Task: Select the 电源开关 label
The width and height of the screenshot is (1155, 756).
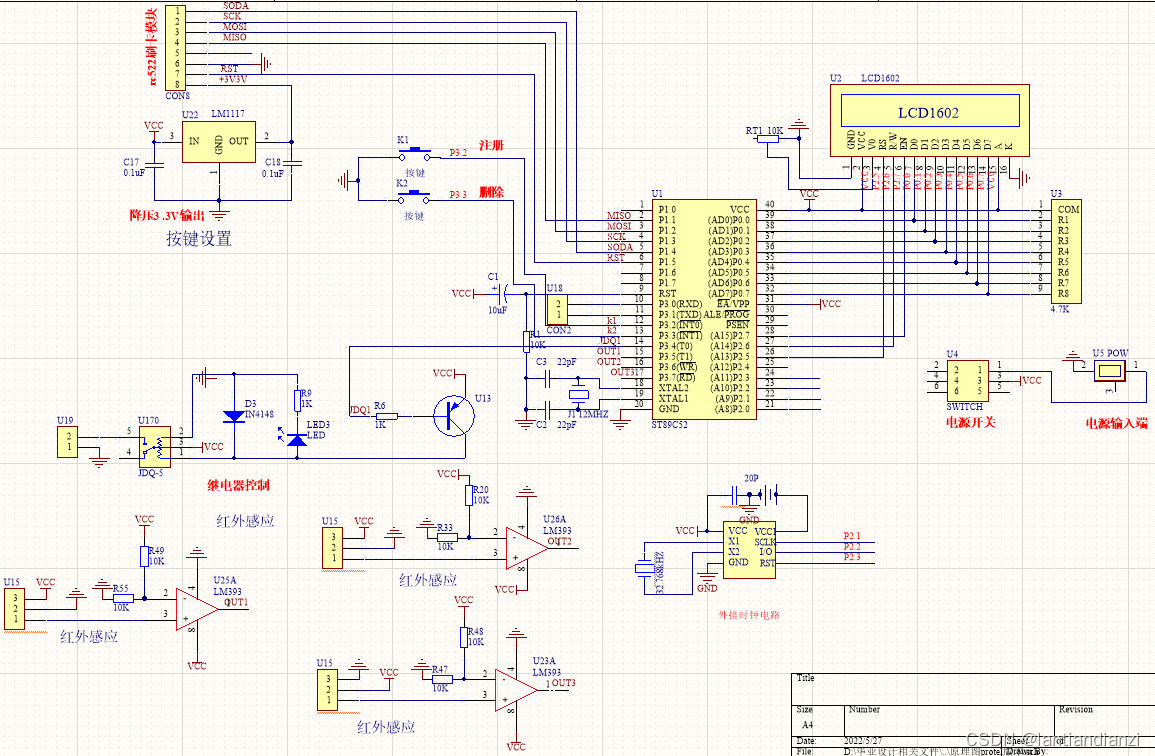Action: [971, 422]
